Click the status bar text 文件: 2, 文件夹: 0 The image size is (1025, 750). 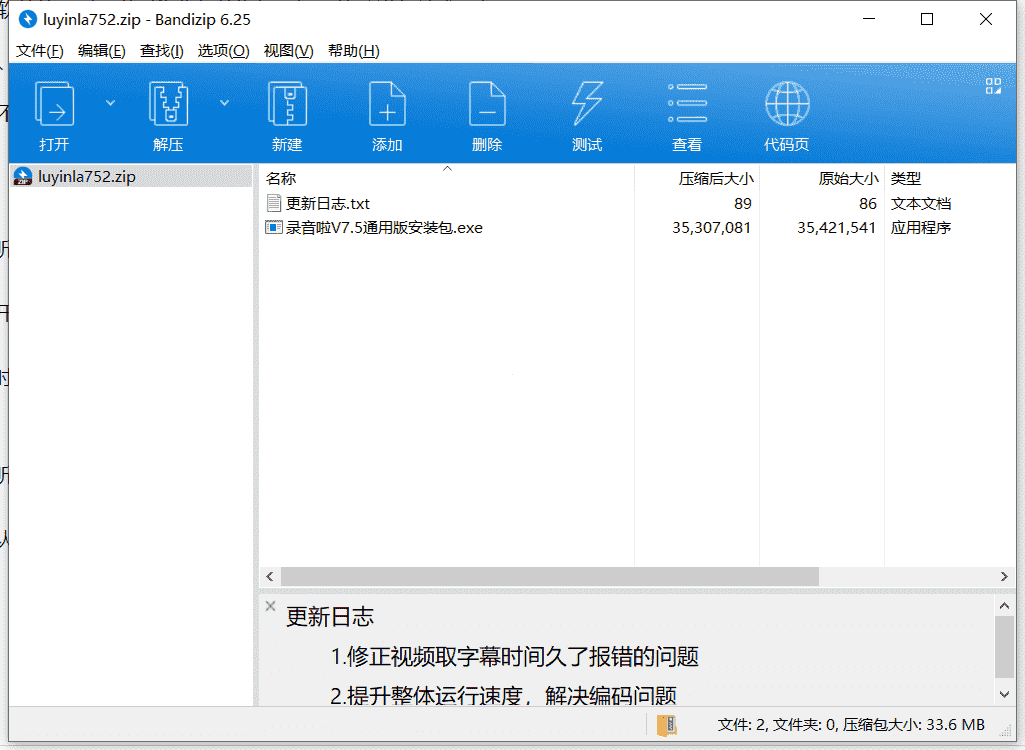click(777, 724)
